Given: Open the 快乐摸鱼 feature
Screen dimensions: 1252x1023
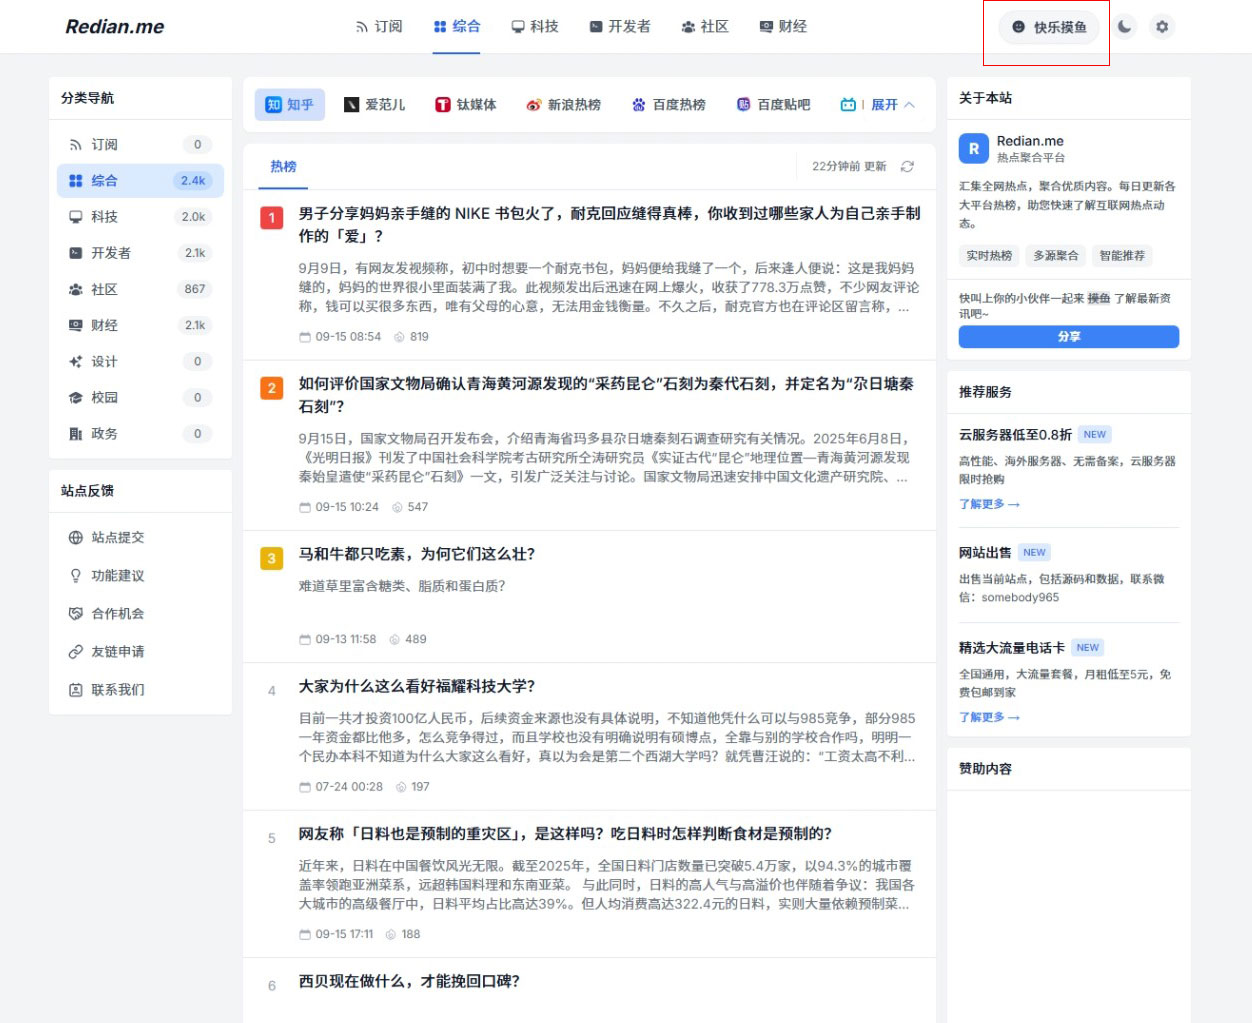Looking at the screenshot, I should [x=1046, y=27].
